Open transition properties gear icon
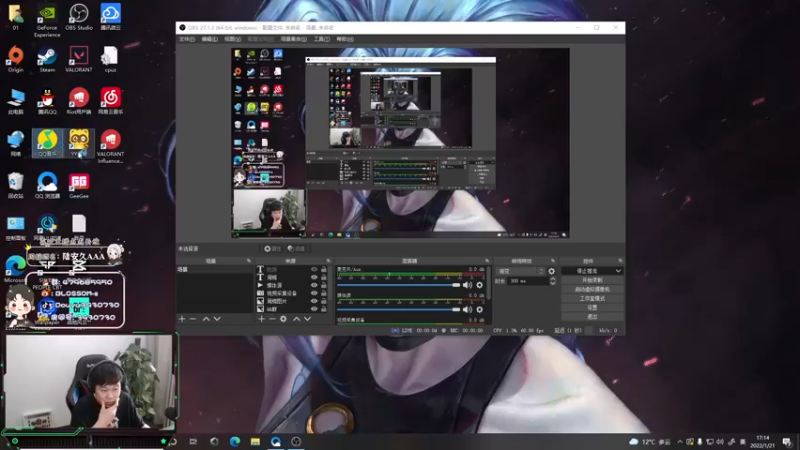 pos(552,271)
